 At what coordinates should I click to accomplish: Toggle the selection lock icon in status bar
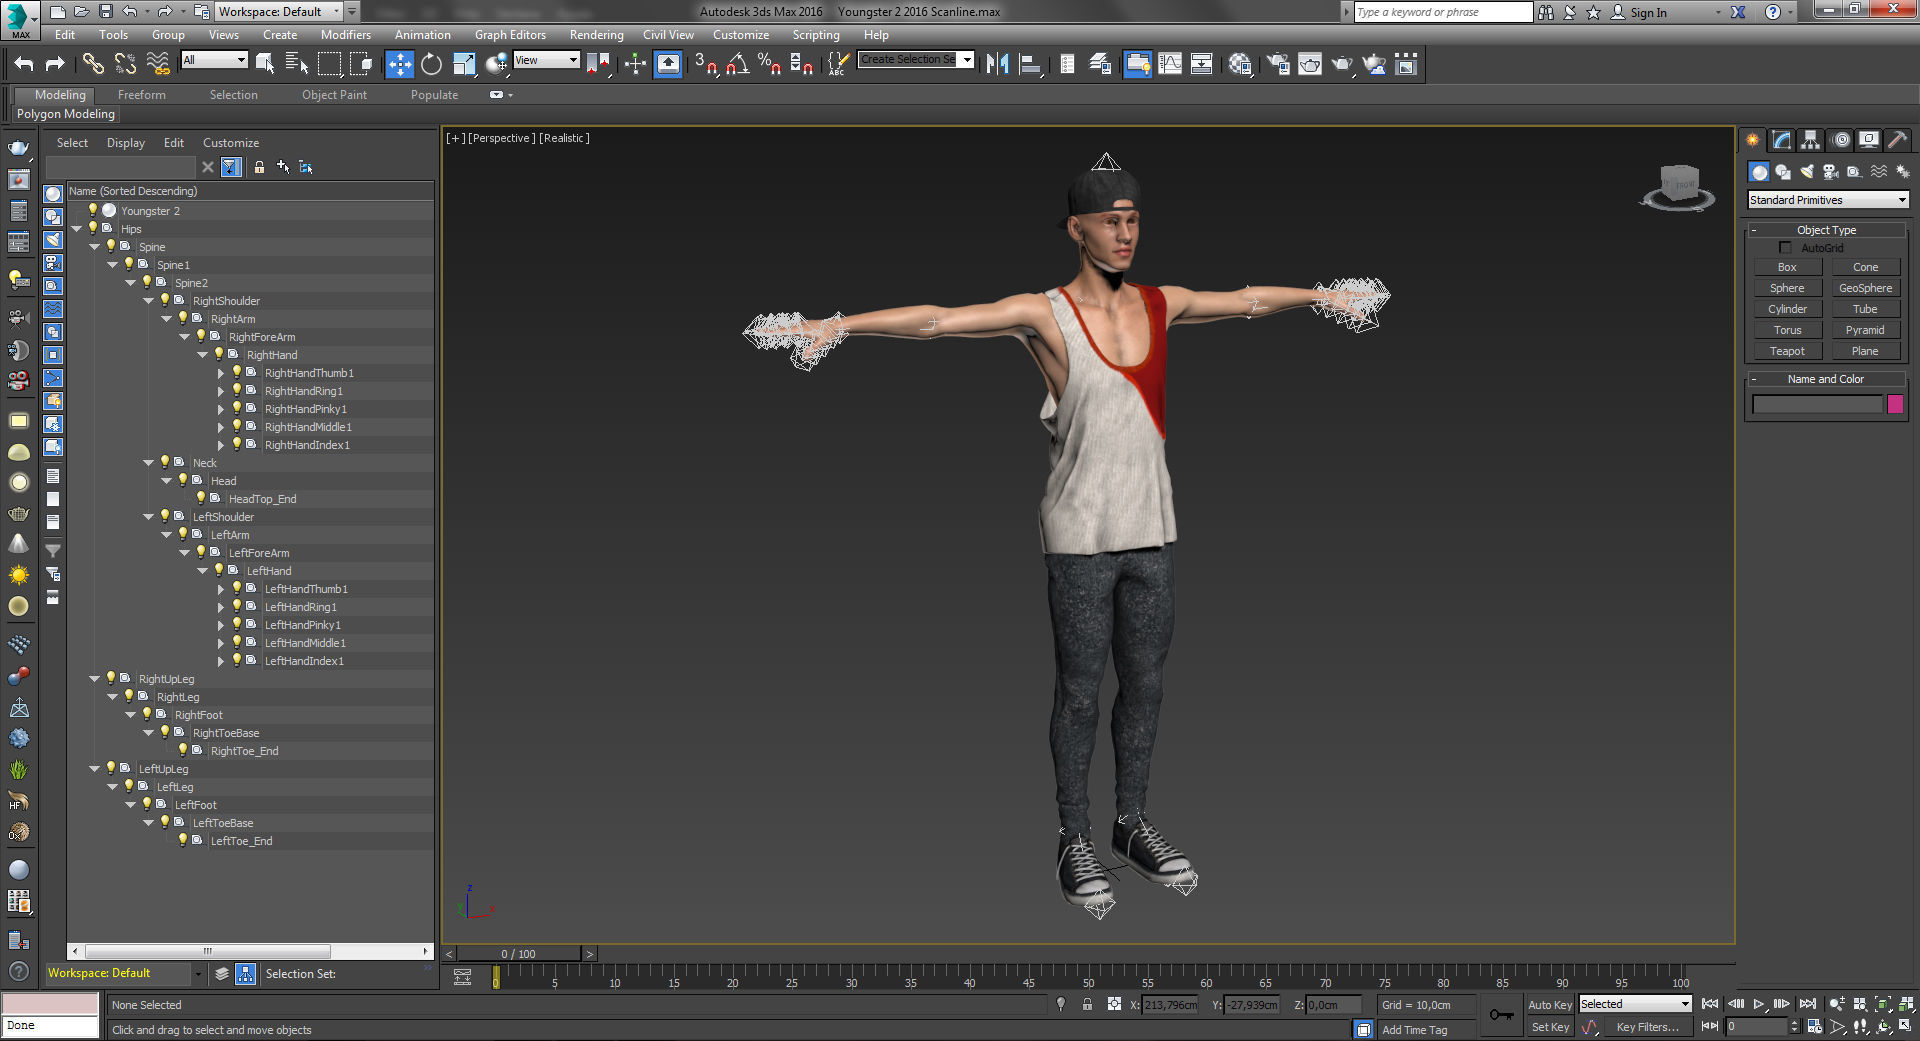click(1087, 1004)
